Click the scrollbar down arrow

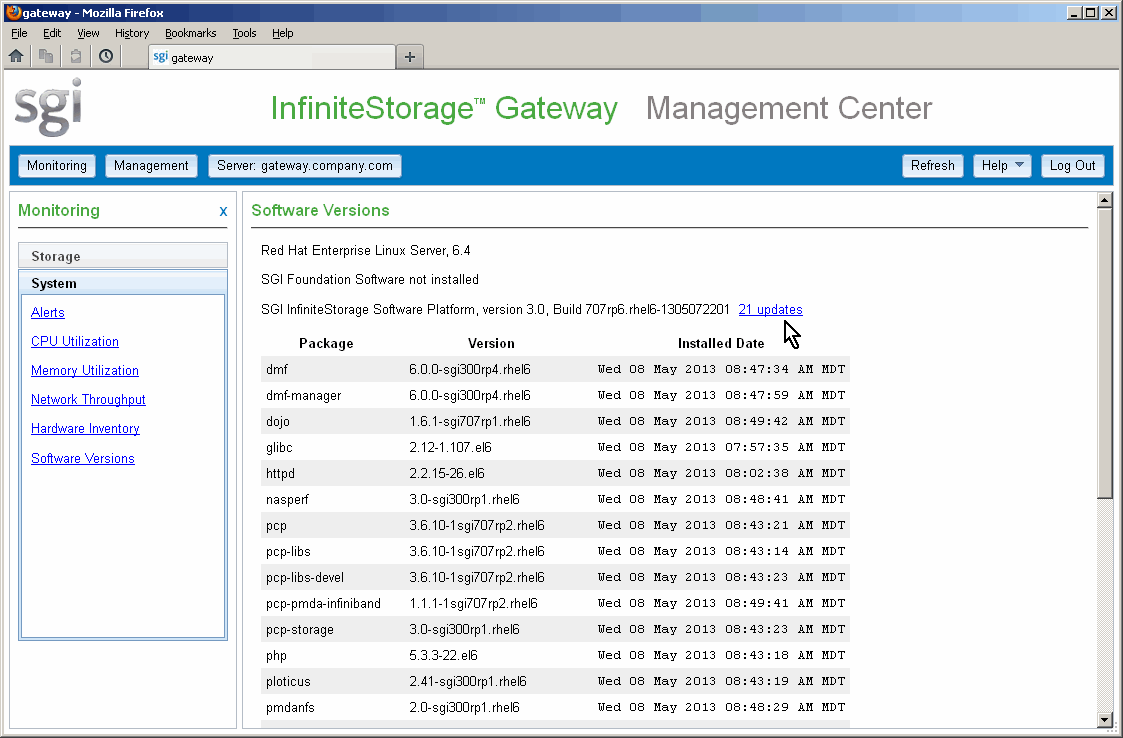coord(1104,720)
